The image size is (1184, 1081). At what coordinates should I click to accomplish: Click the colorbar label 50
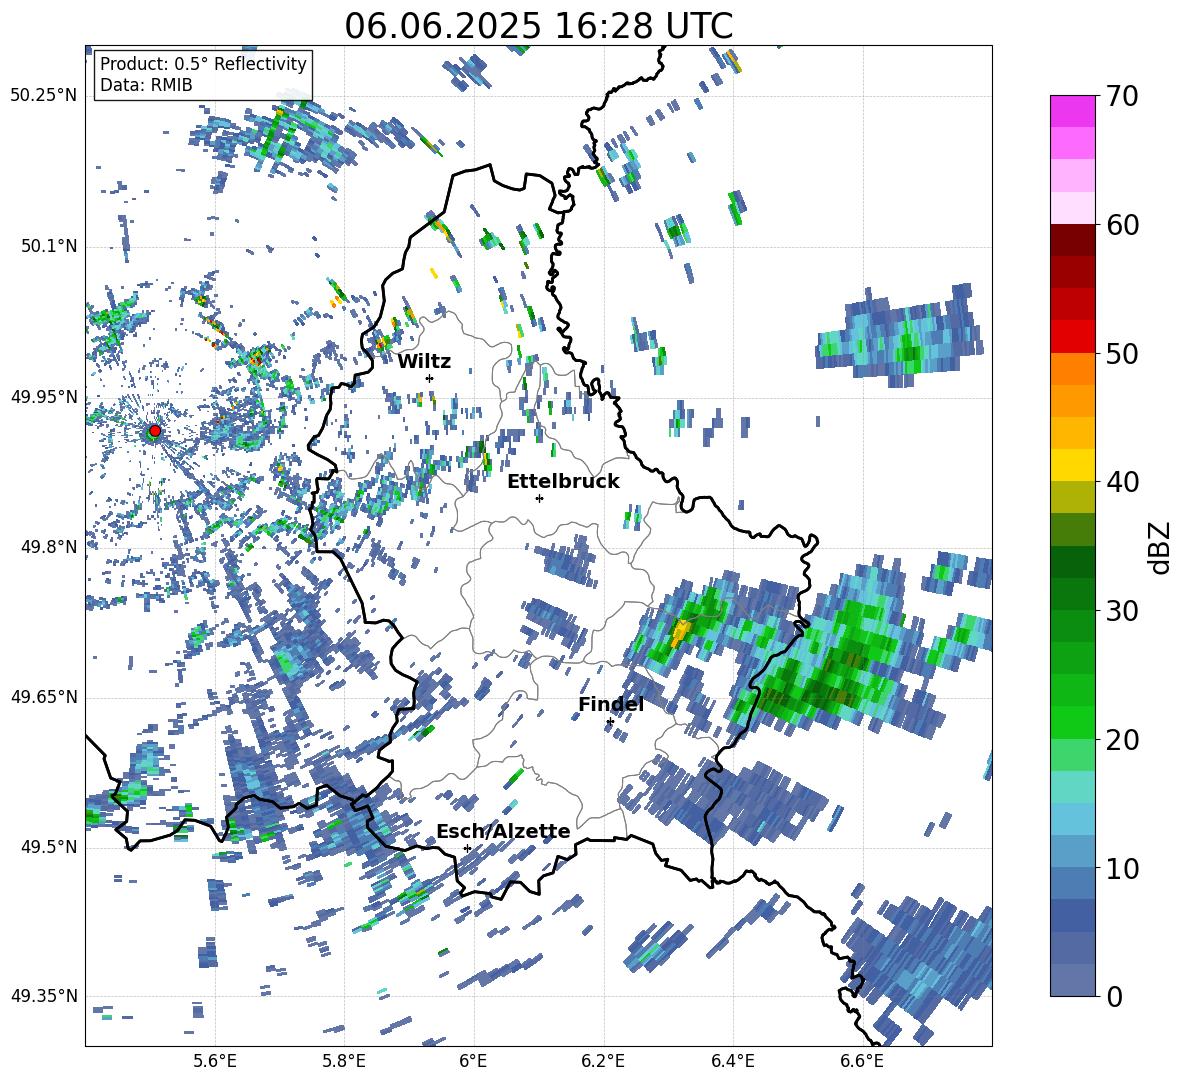1121,354
